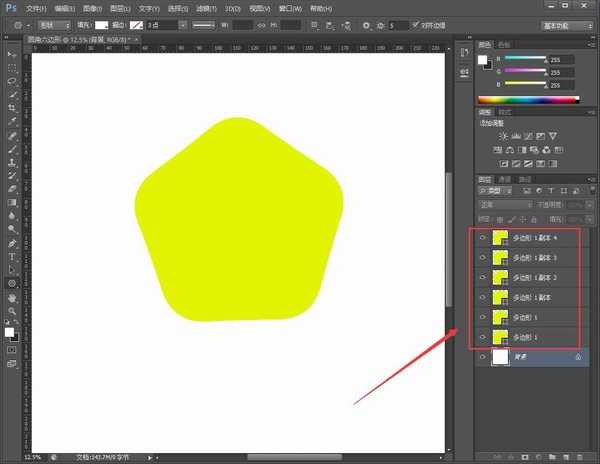The image size is (600, 464).
Task: Click the 填充 fill color swatch in options bar
Action: point(101,24)
